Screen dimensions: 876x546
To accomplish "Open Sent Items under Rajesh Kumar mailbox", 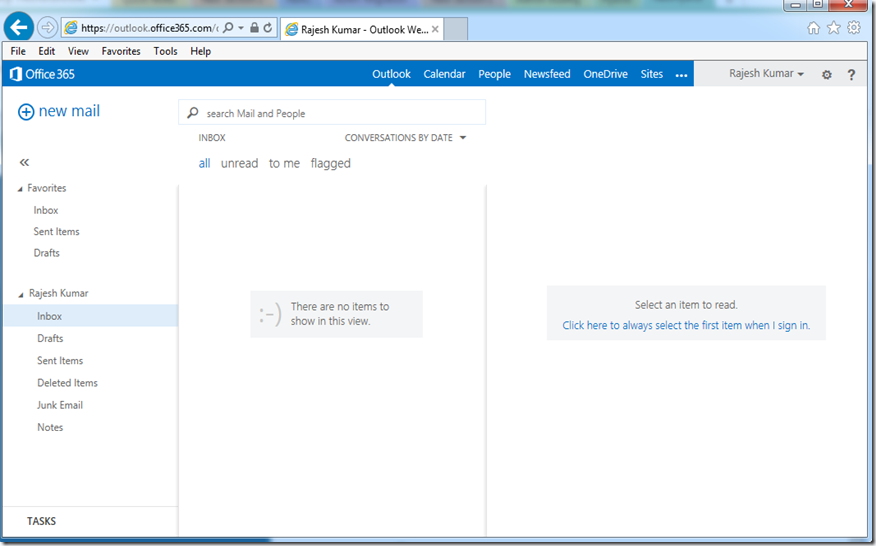I will click(x=60, y=360).
